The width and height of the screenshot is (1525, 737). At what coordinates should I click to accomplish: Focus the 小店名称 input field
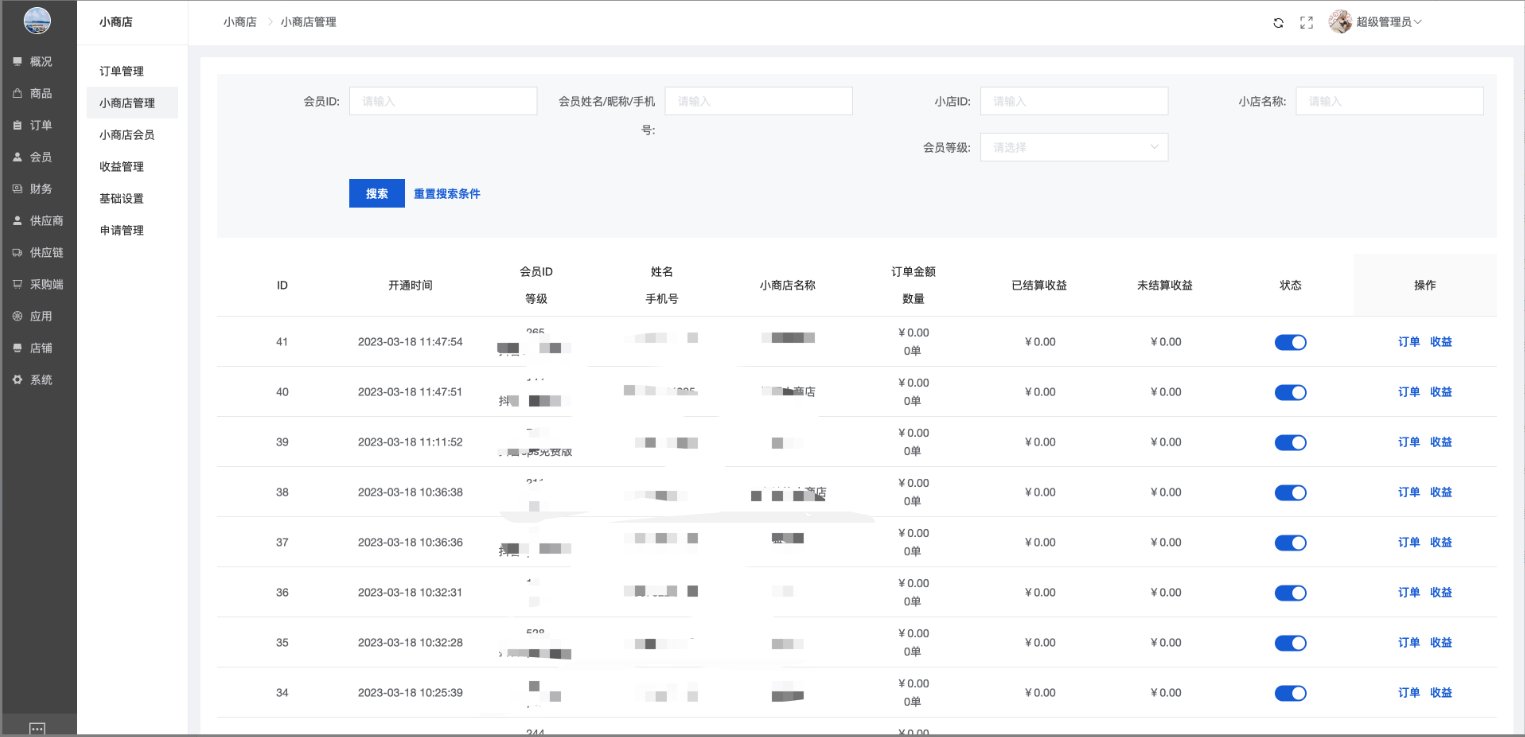(x=1389, y=101)
